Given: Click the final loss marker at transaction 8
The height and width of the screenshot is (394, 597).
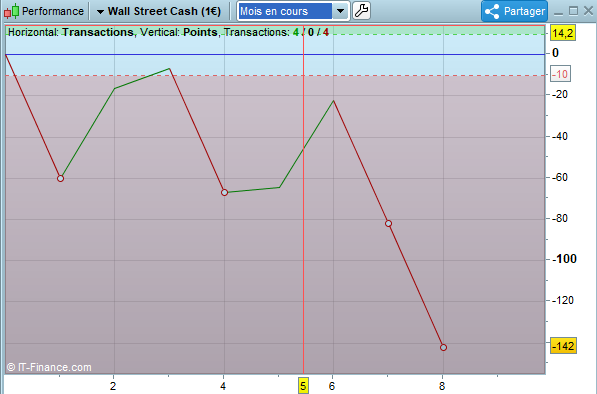Looking at the screenshot, I should 443,348.
